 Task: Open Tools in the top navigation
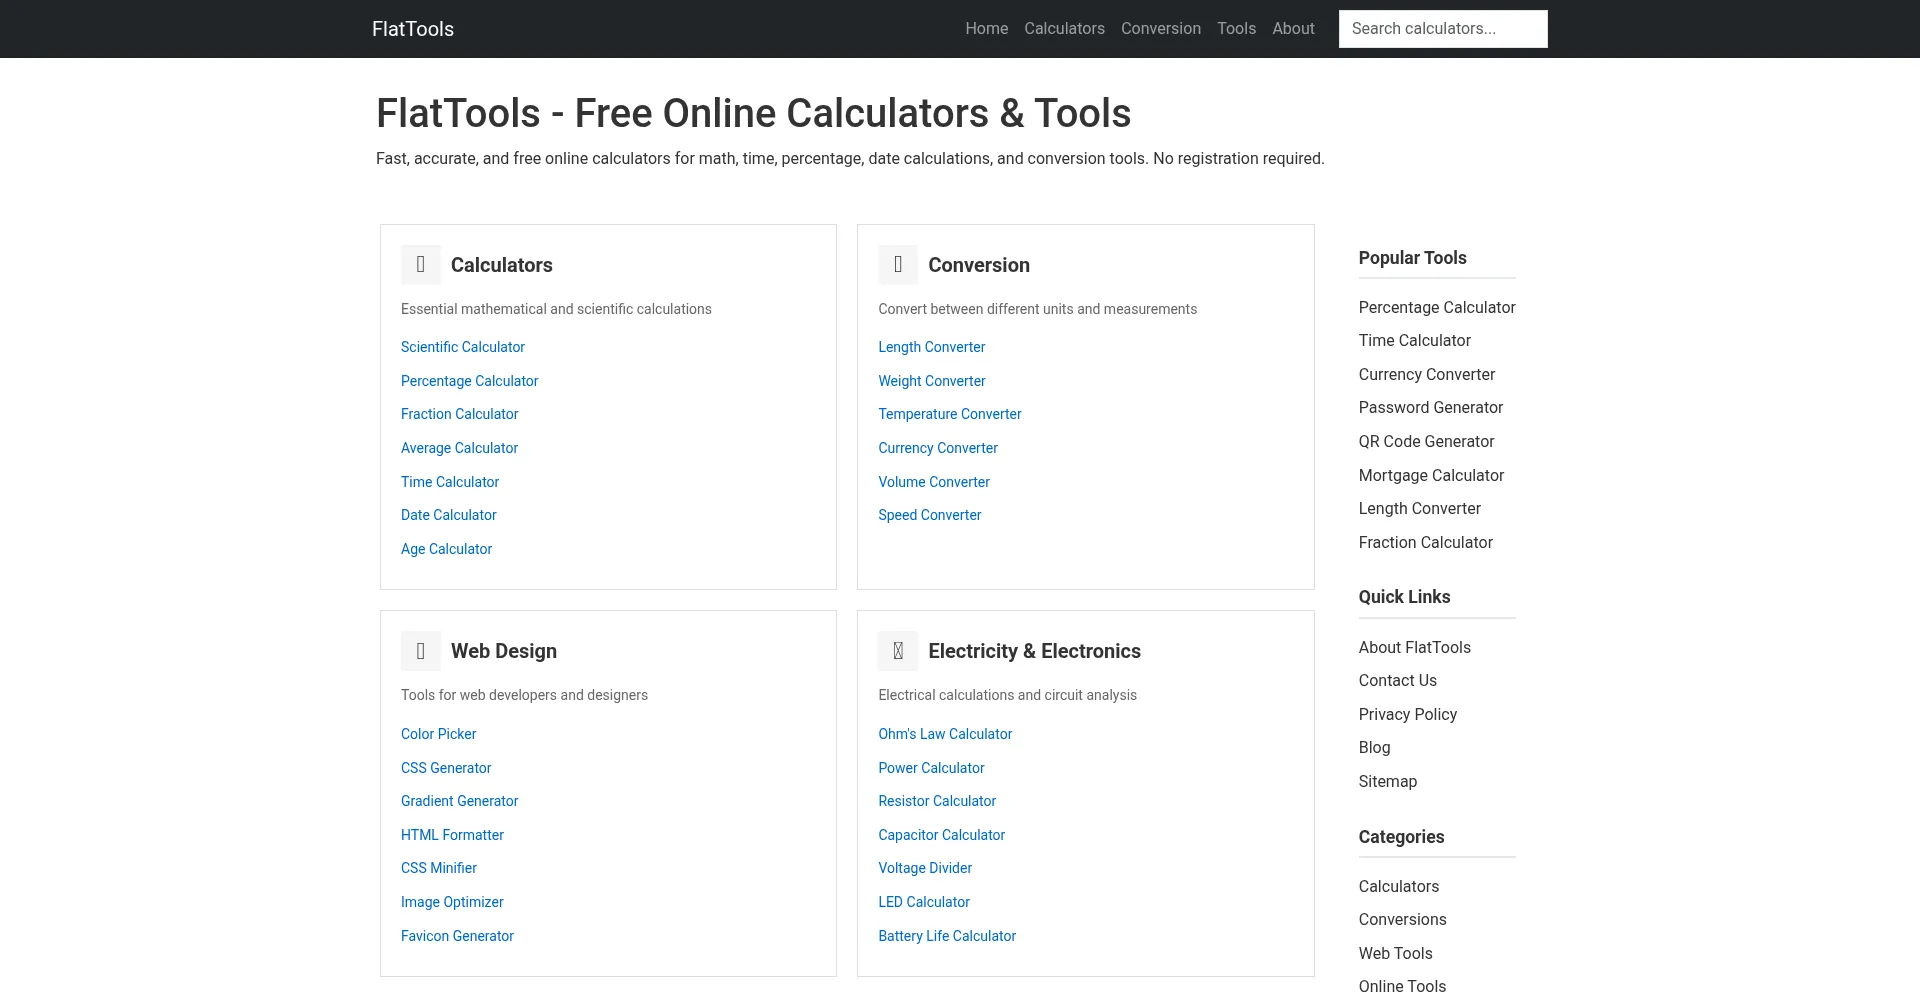[x=1236, y=29]
